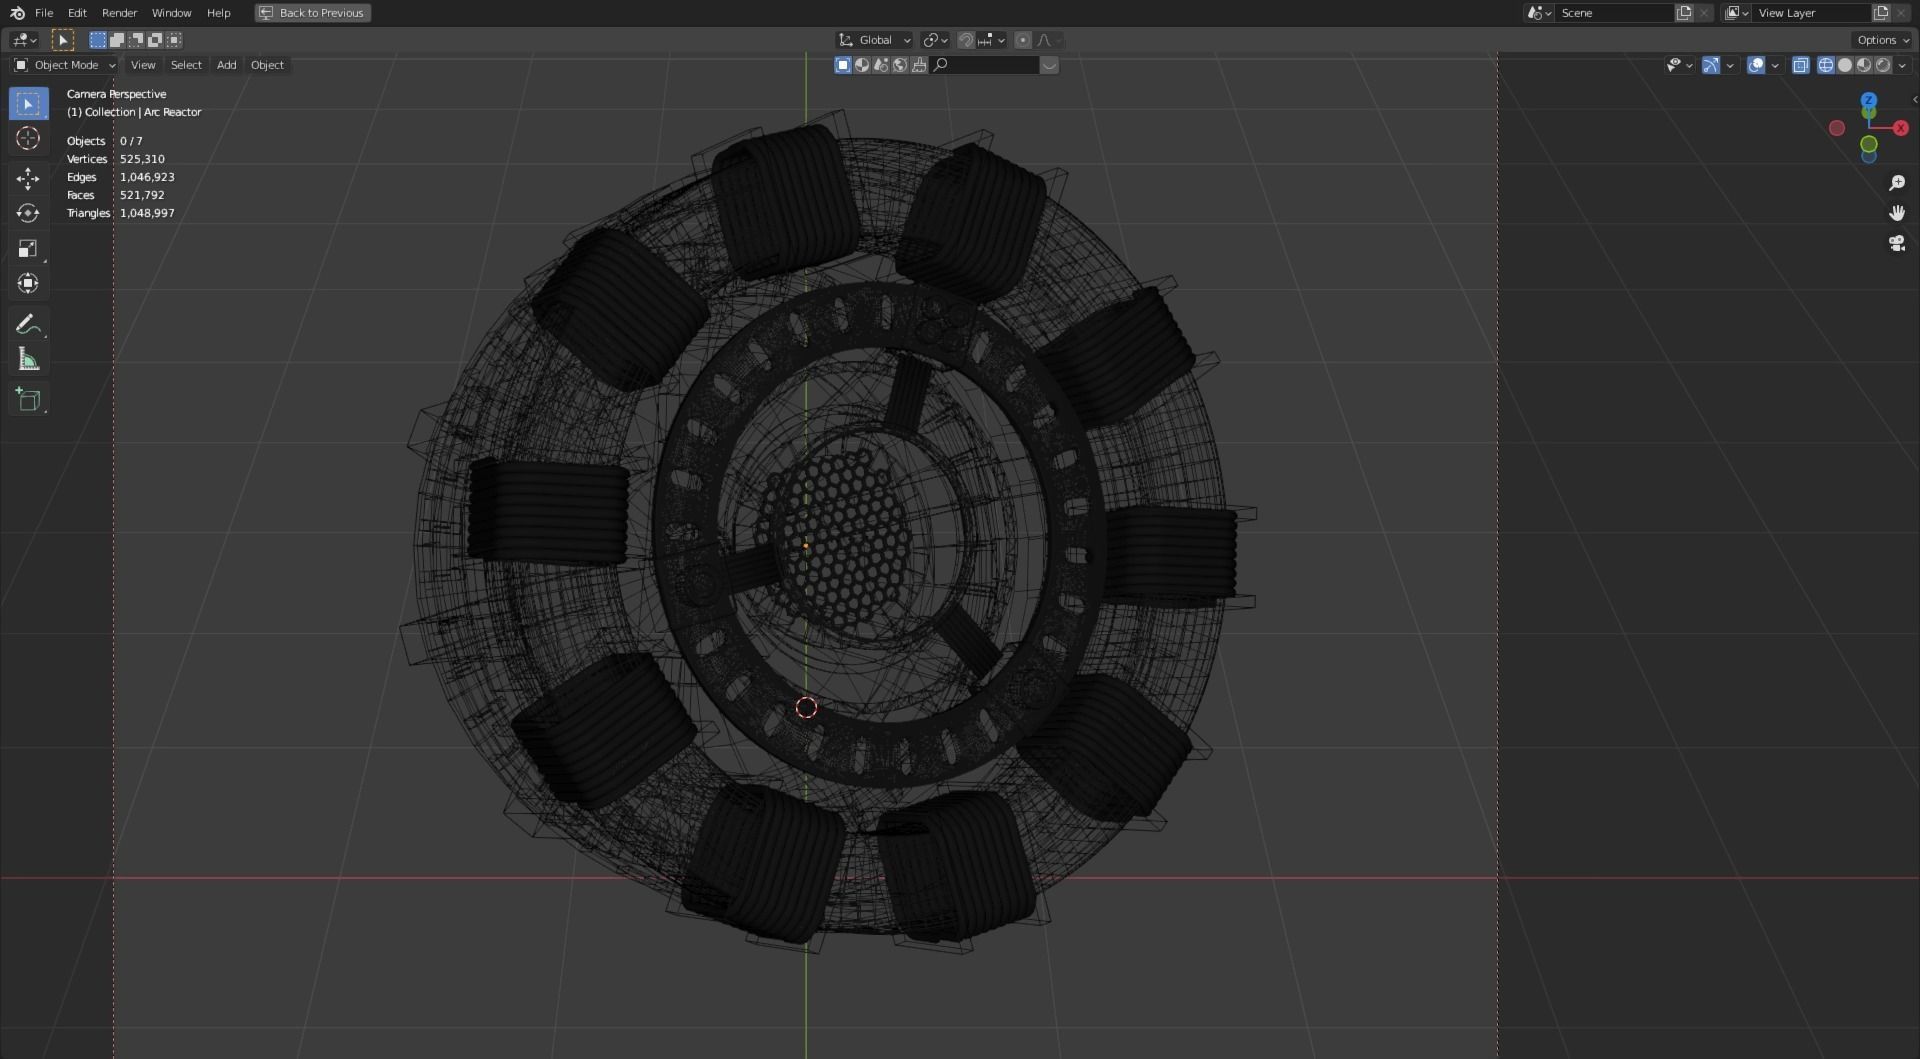
Task: Click the View Layer name field
Action: [1811, 13]
